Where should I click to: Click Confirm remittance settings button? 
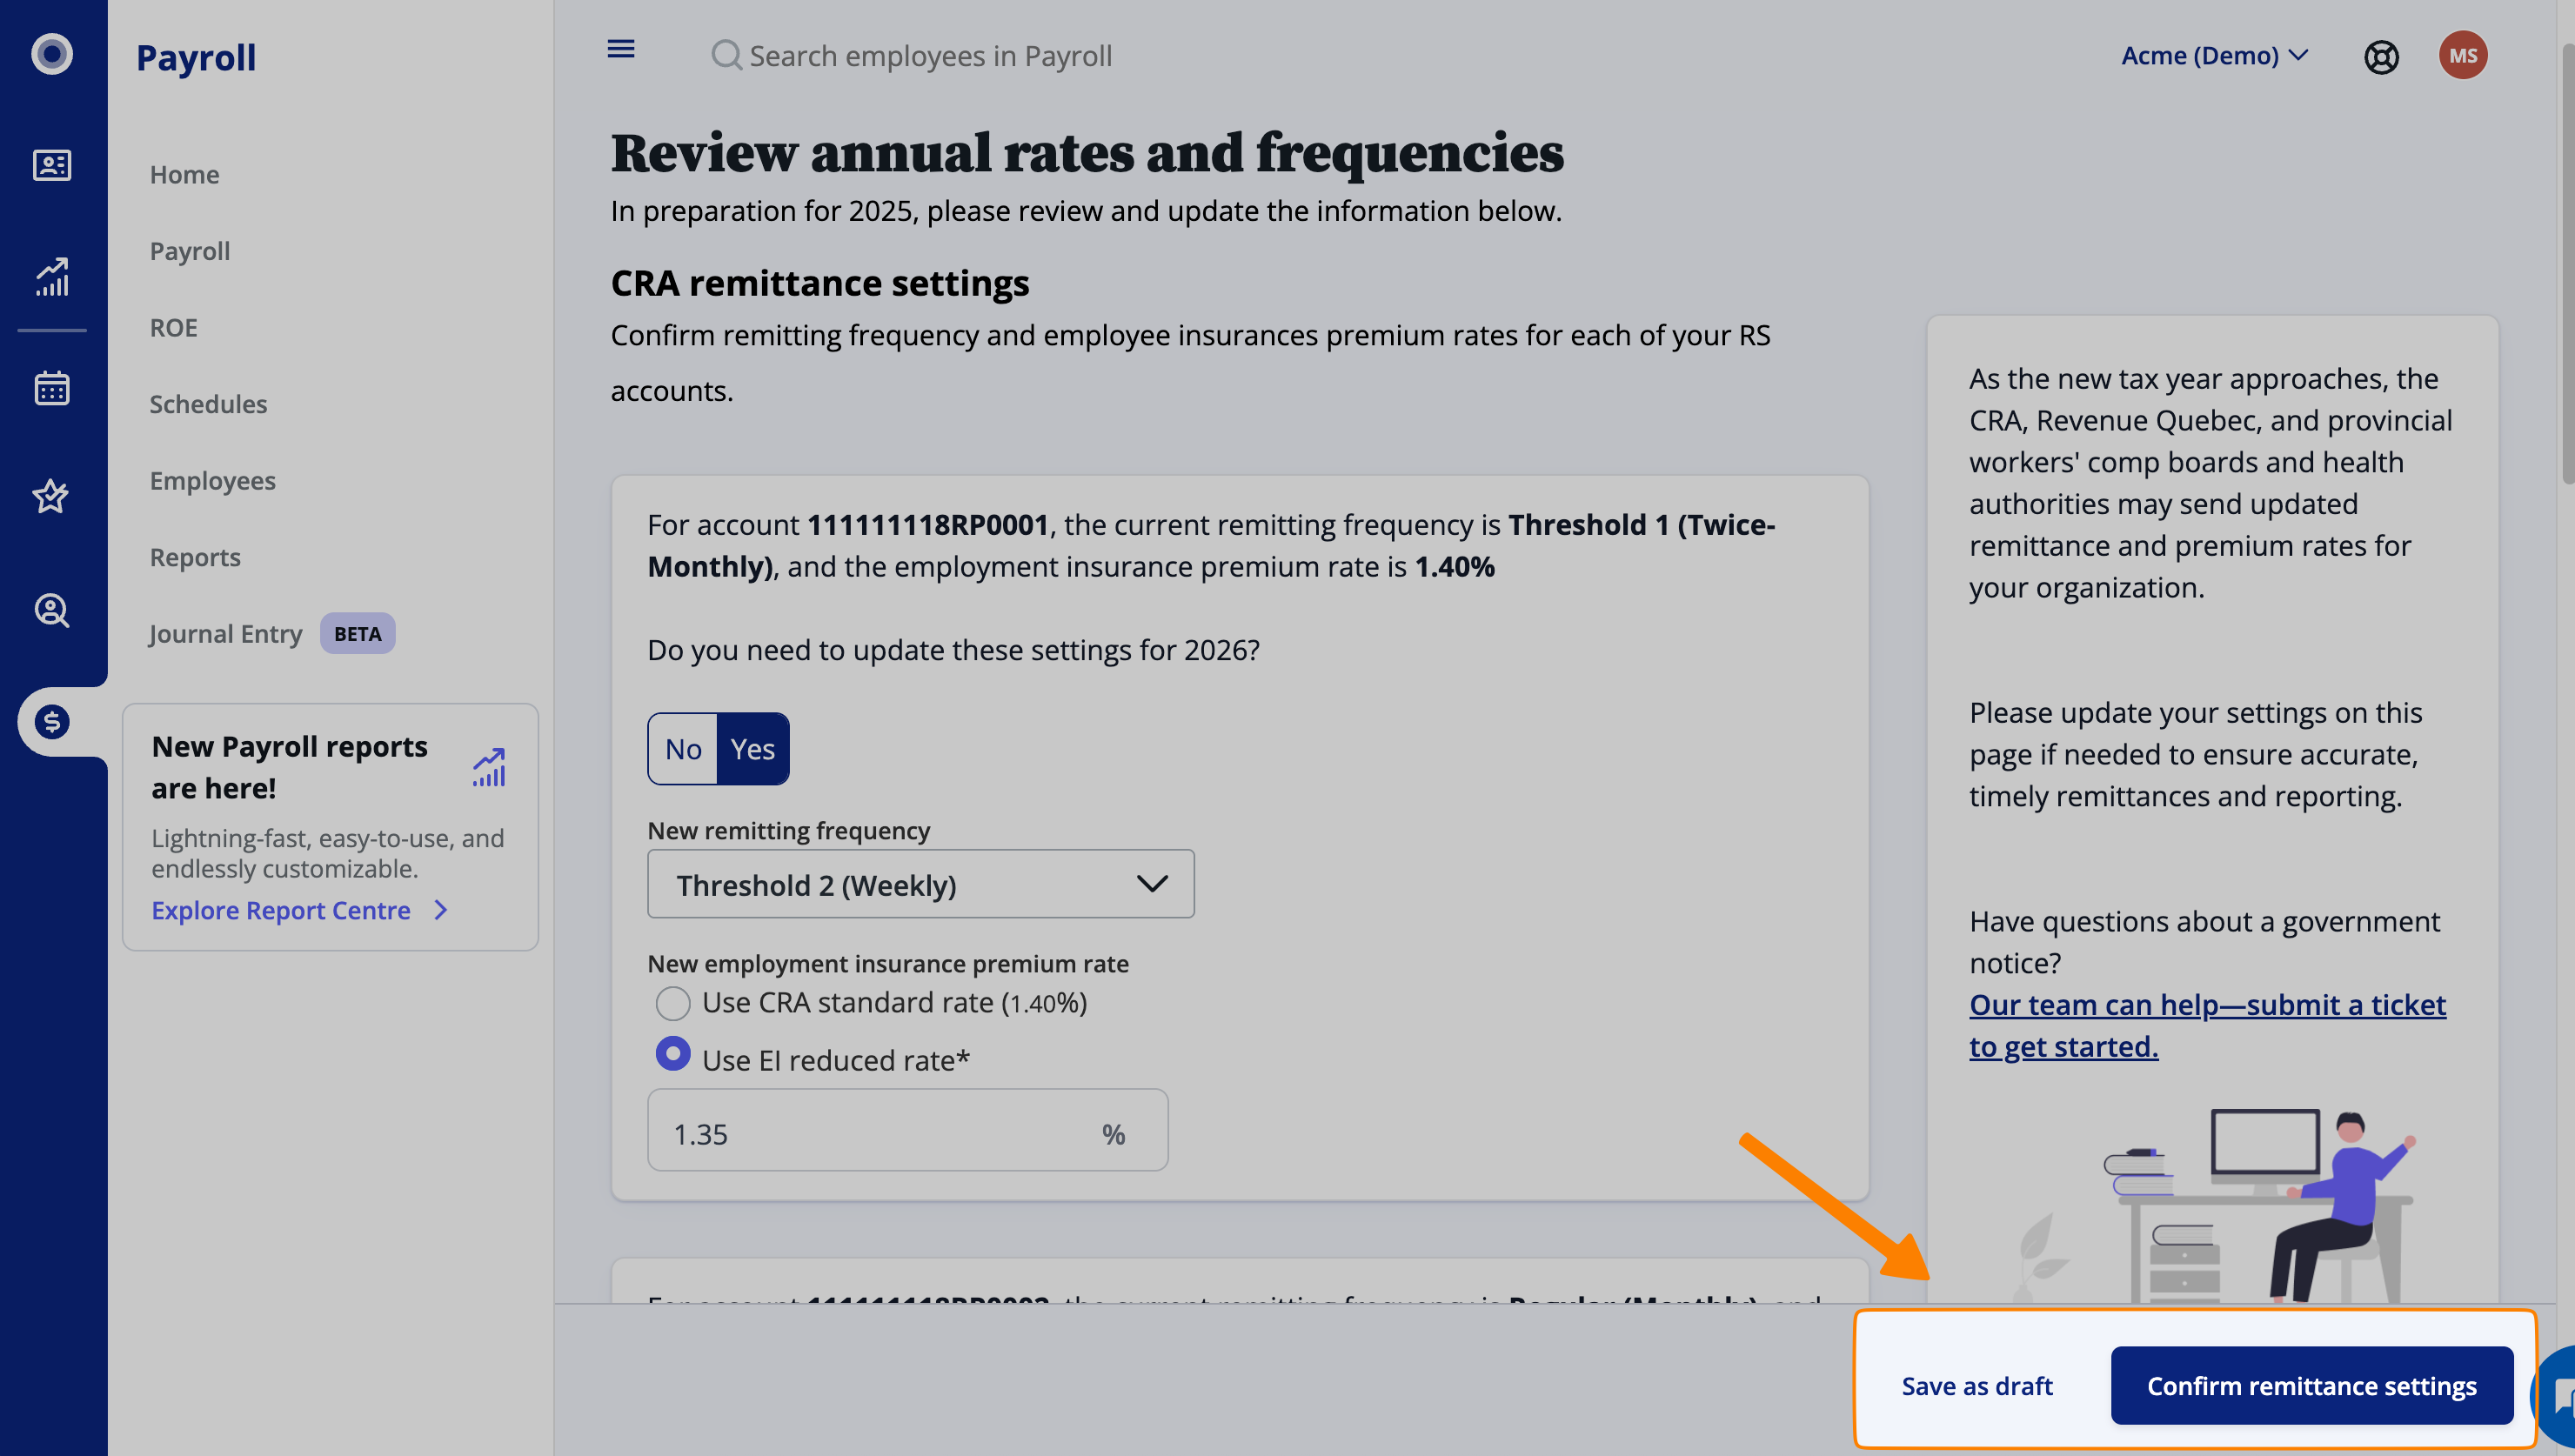click(x=2311, y=1386)
